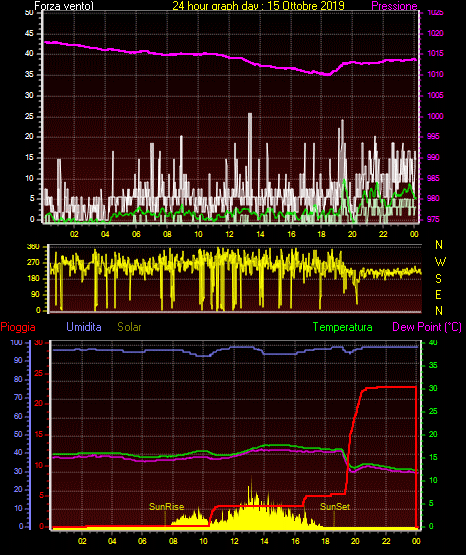Click the "1020" pressure axis value
466x555 pixels.
point(435,33)
